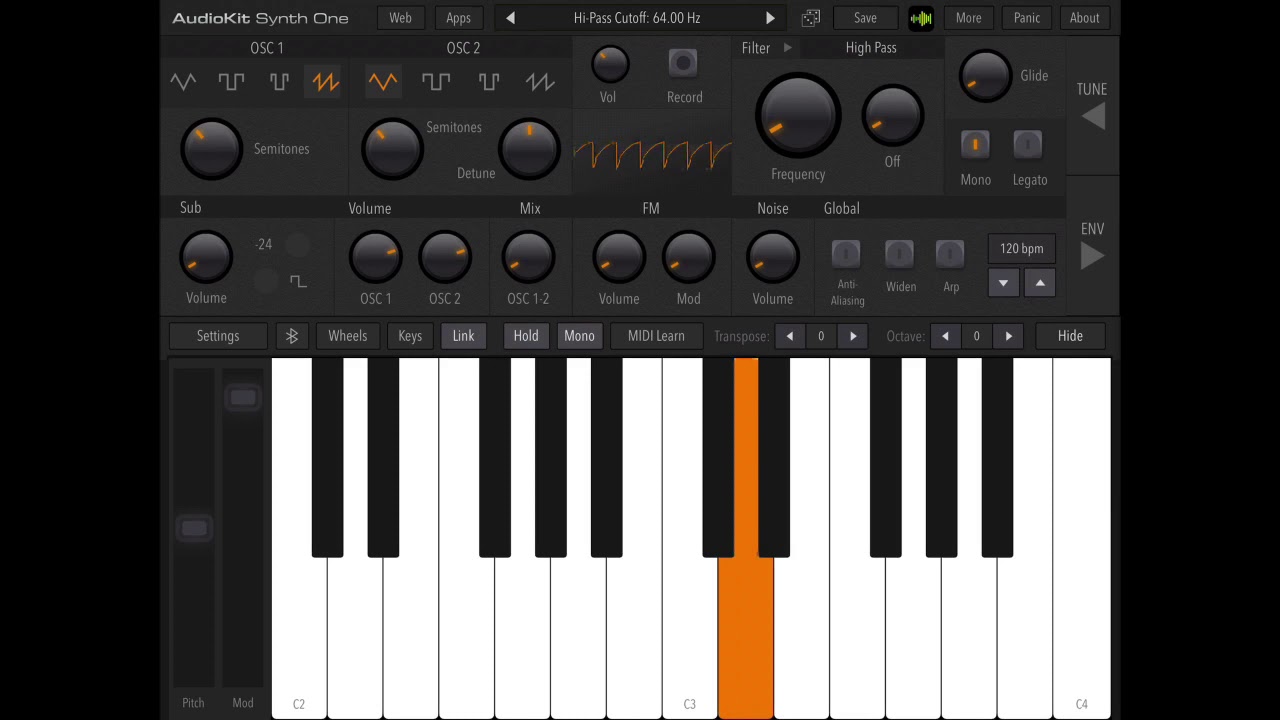Go to the next preset arrow
The width and height of the screenshot is (1280, 720).
[770, 18]
